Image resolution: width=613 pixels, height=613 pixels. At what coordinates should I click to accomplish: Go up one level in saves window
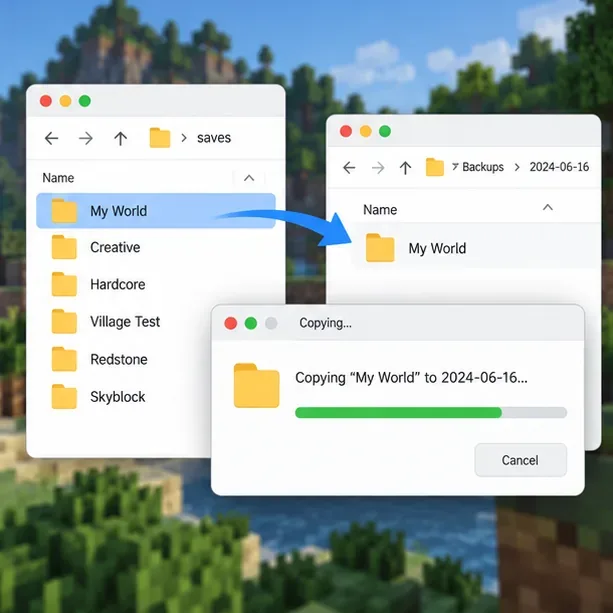point(120,138)
